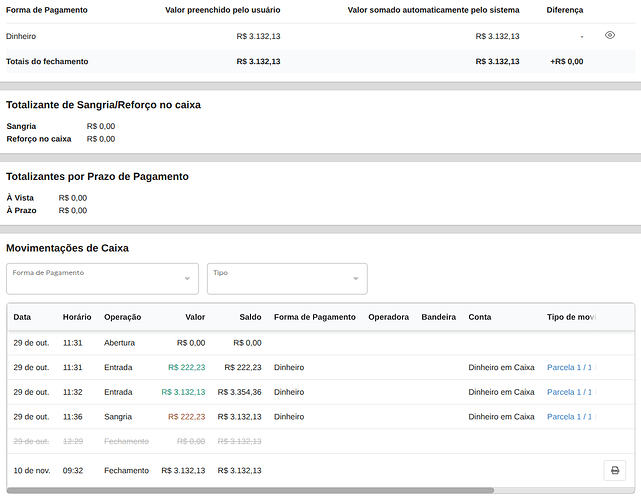
Task: Click the Bandeira column header
Action: (439, 317)
